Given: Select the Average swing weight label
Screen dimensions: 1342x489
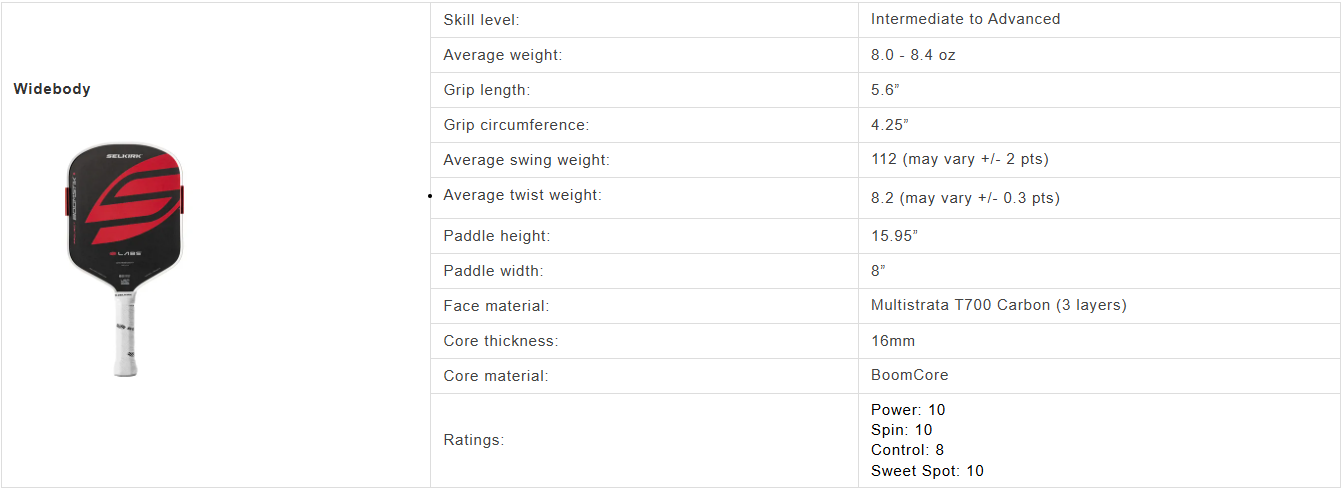Looking at the screenshot, I should (x=526, y=160).
